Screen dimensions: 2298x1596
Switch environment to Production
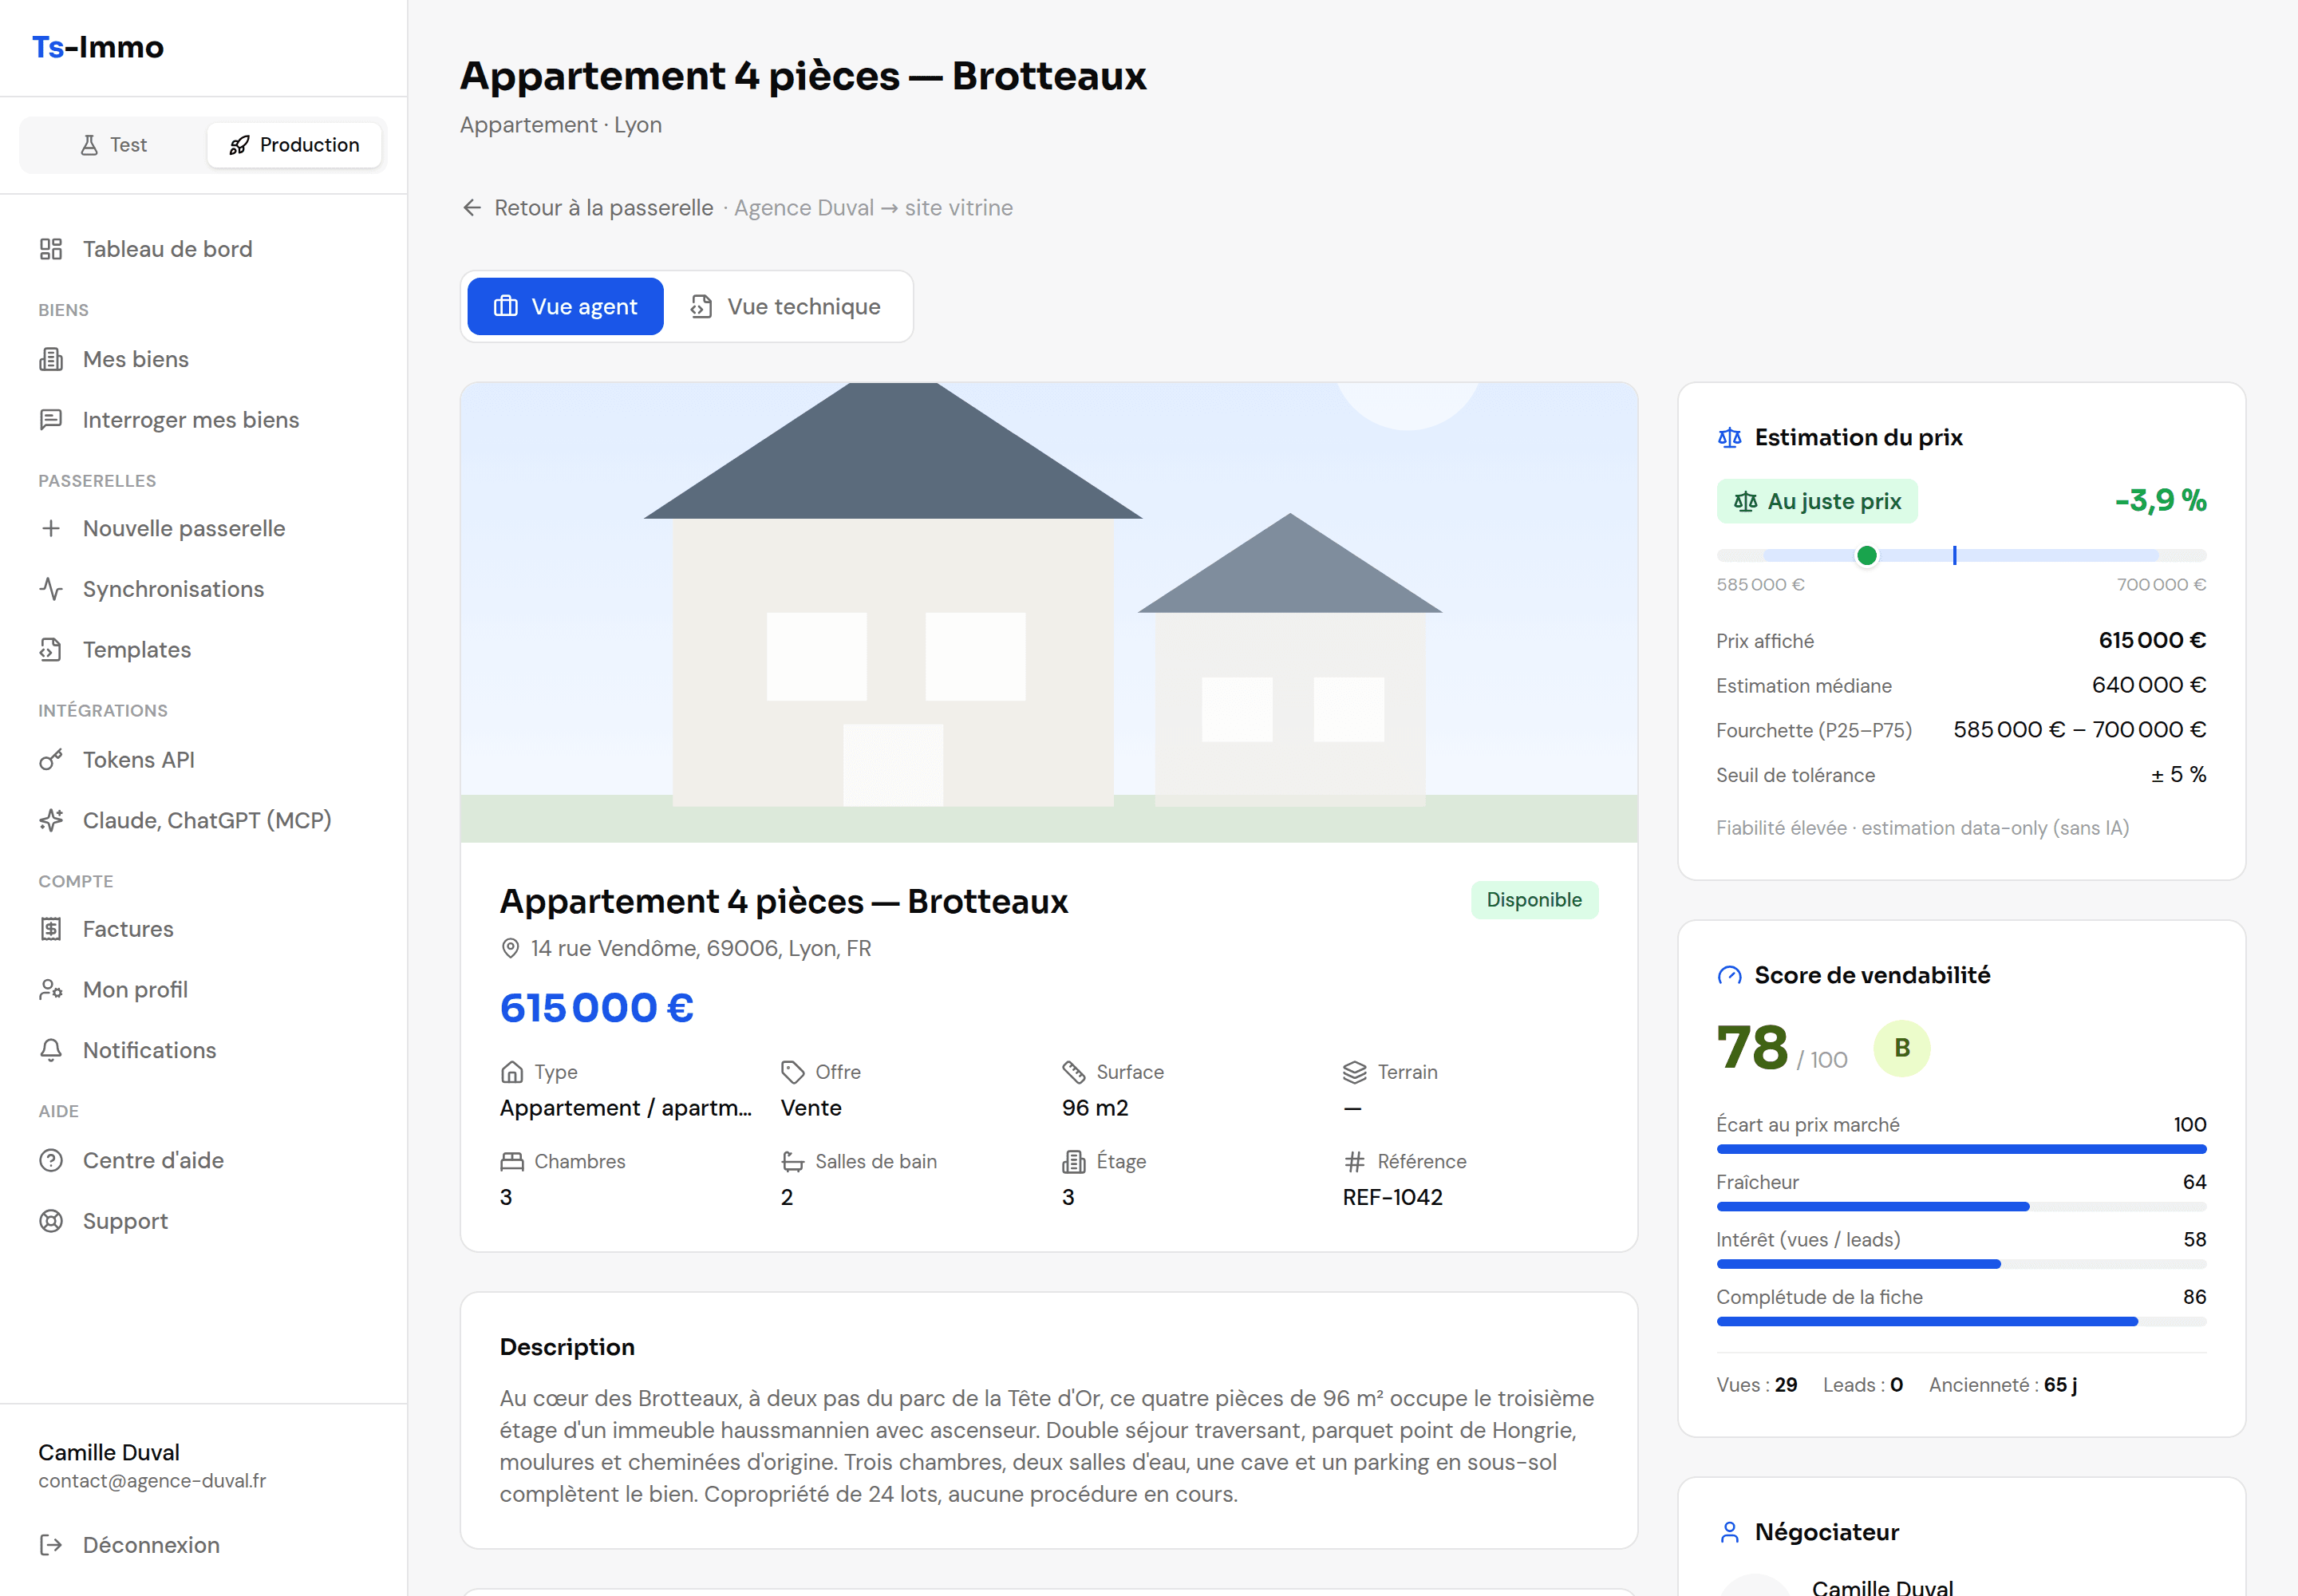click(294, 145)
